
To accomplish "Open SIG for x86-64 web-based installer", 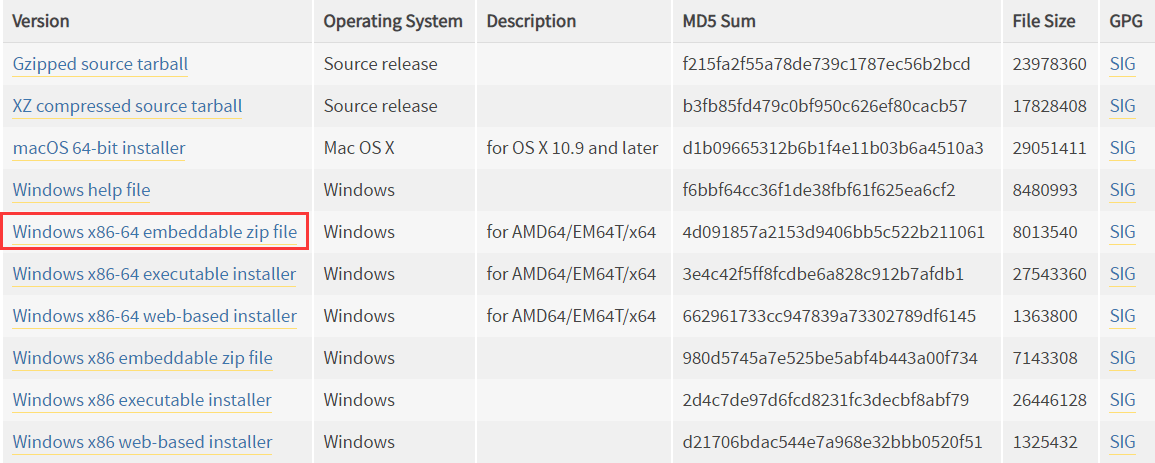I will click(1122, 316).
